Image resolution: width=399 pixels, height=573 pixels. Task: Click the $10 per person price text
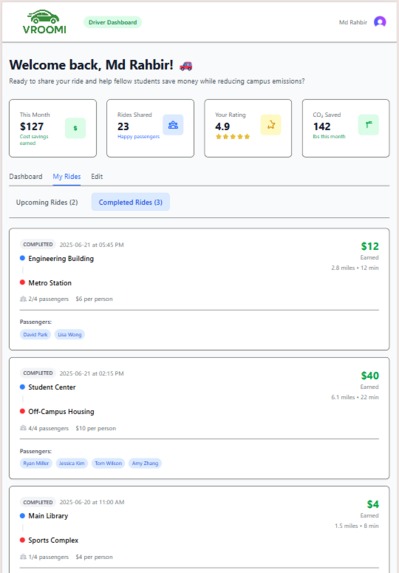coord(96,428)
